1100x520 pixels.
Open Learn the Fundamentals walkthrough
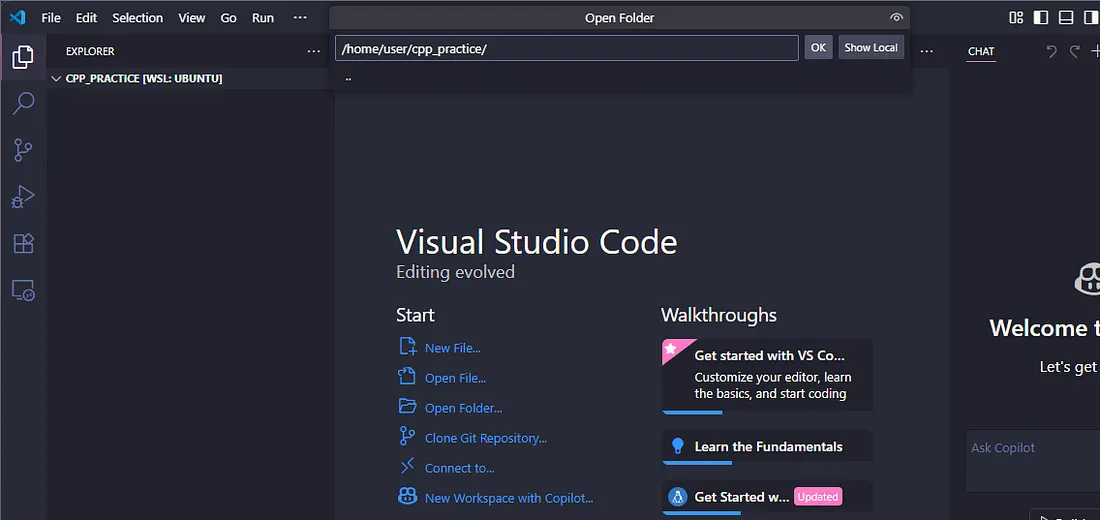tap(767, 447)
